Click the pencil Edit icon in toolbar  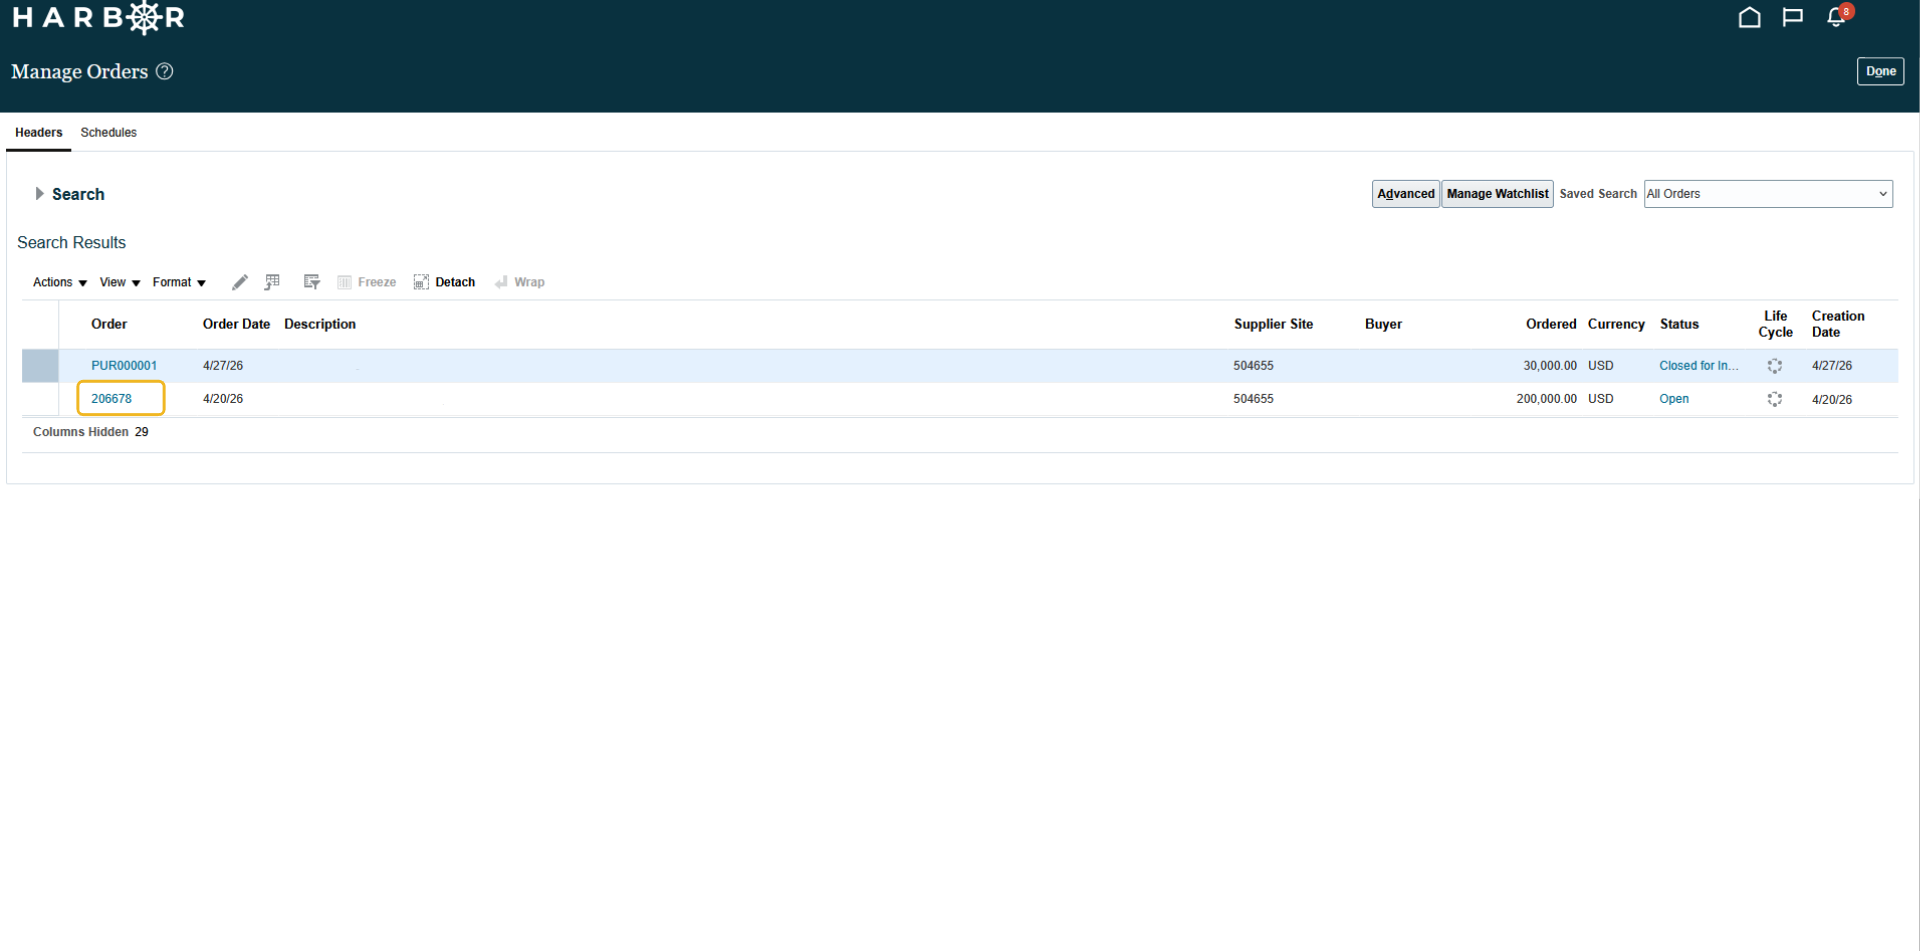240,282
